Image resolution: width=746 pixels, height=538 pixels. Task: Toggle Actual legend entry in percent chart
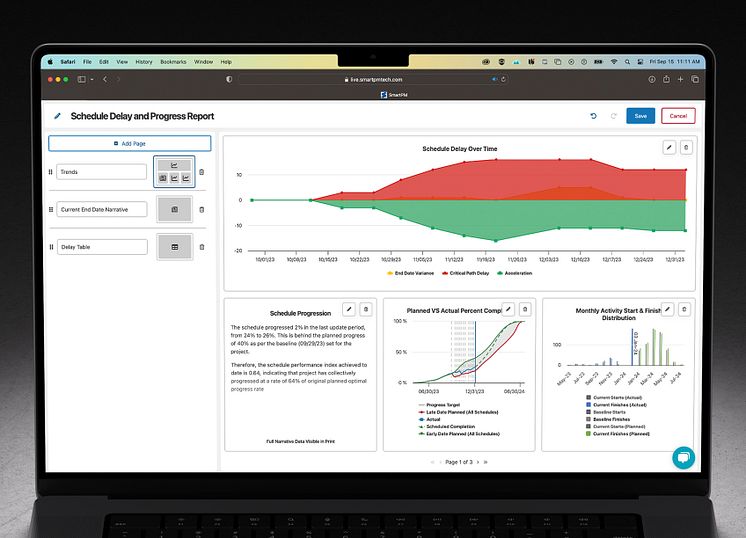429,420
